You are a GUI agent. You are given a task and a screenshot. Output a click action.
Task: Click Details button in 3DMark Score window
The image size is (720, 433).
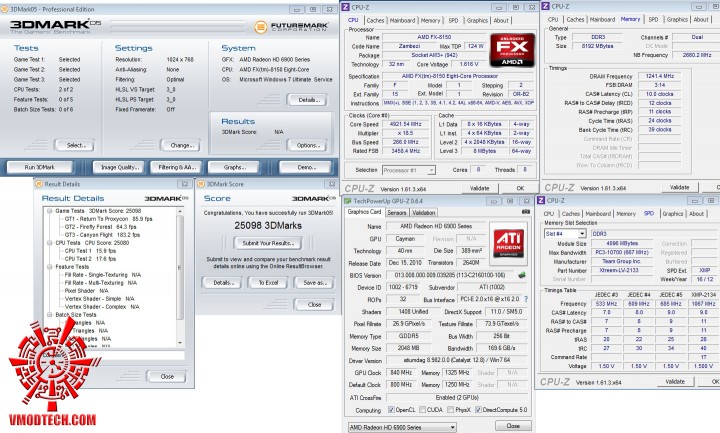223,283
